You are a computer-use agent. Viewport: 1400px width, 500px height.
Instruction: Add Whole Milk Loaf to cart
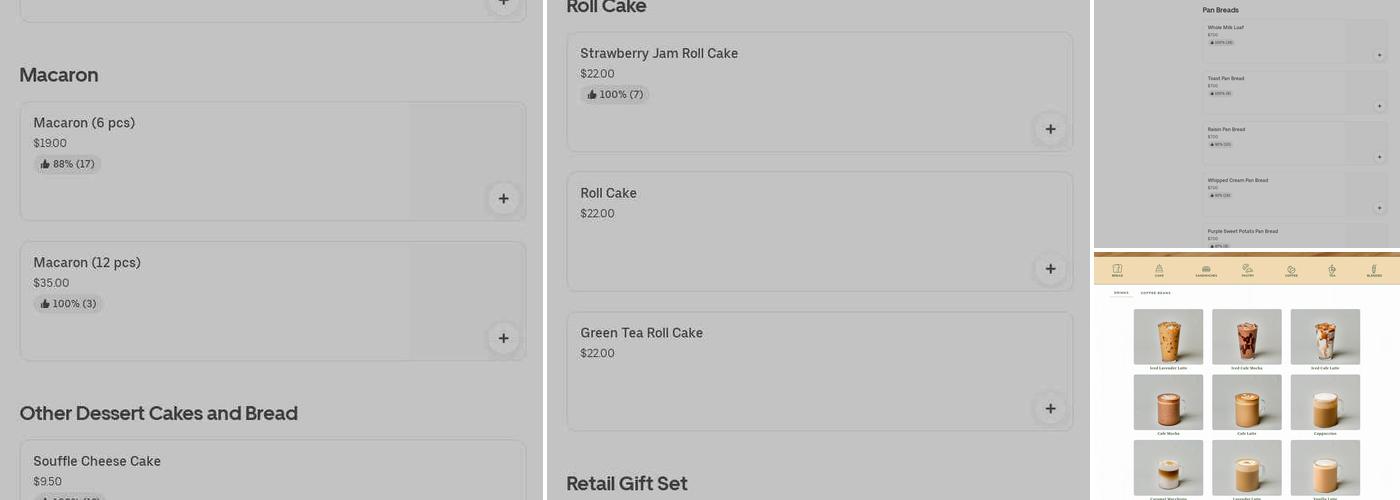coord(1379,55)
